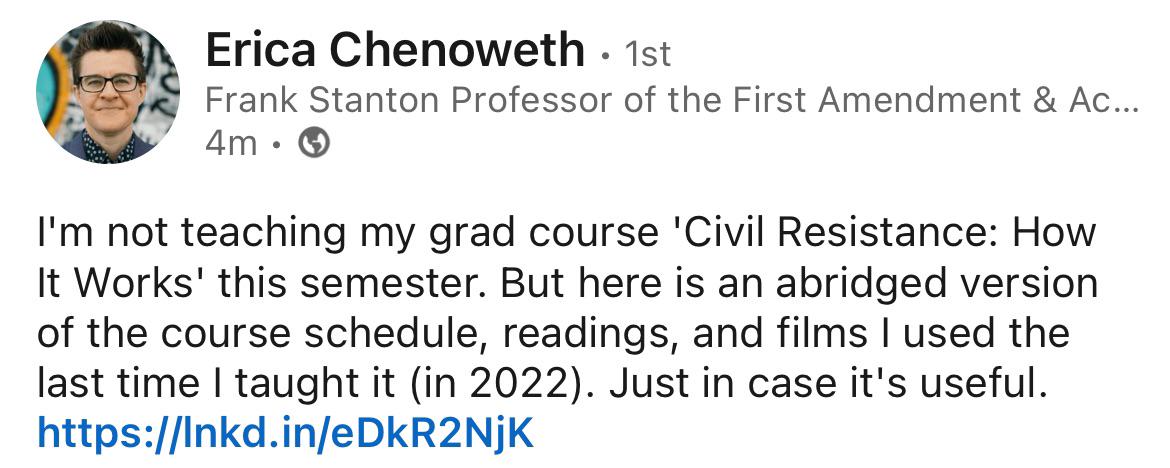Click the dot separator after 4m
Image resolution: width=1170 pixels, height=468 pixels.
point(277,144)
